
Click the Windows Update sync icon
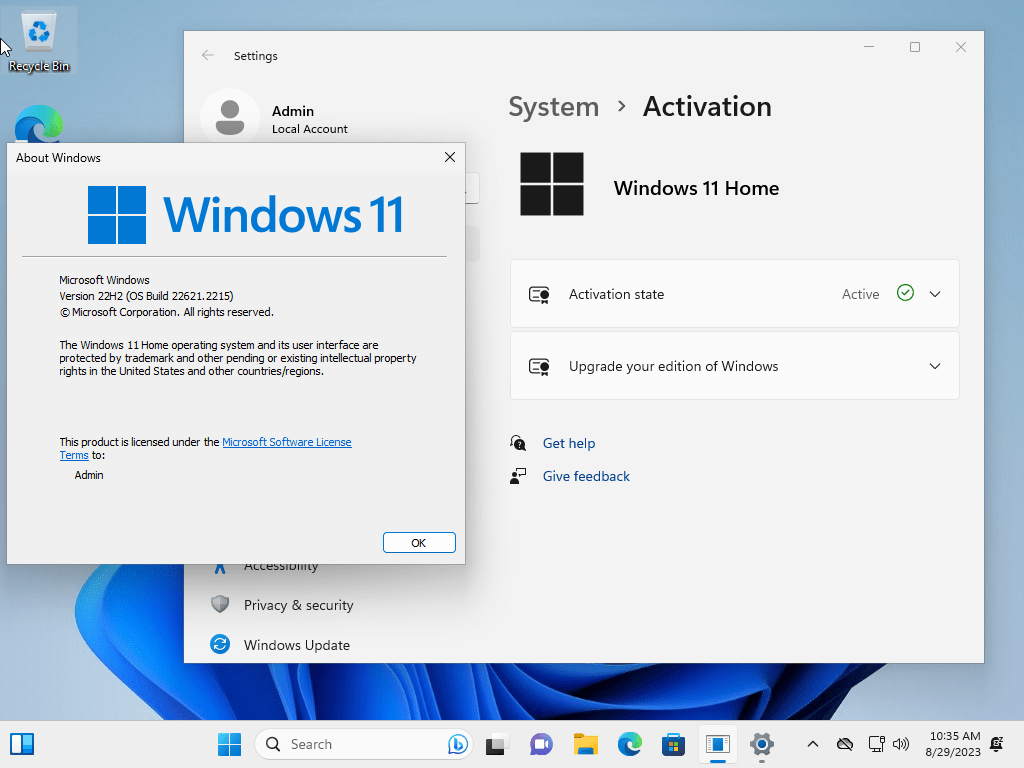220,645
